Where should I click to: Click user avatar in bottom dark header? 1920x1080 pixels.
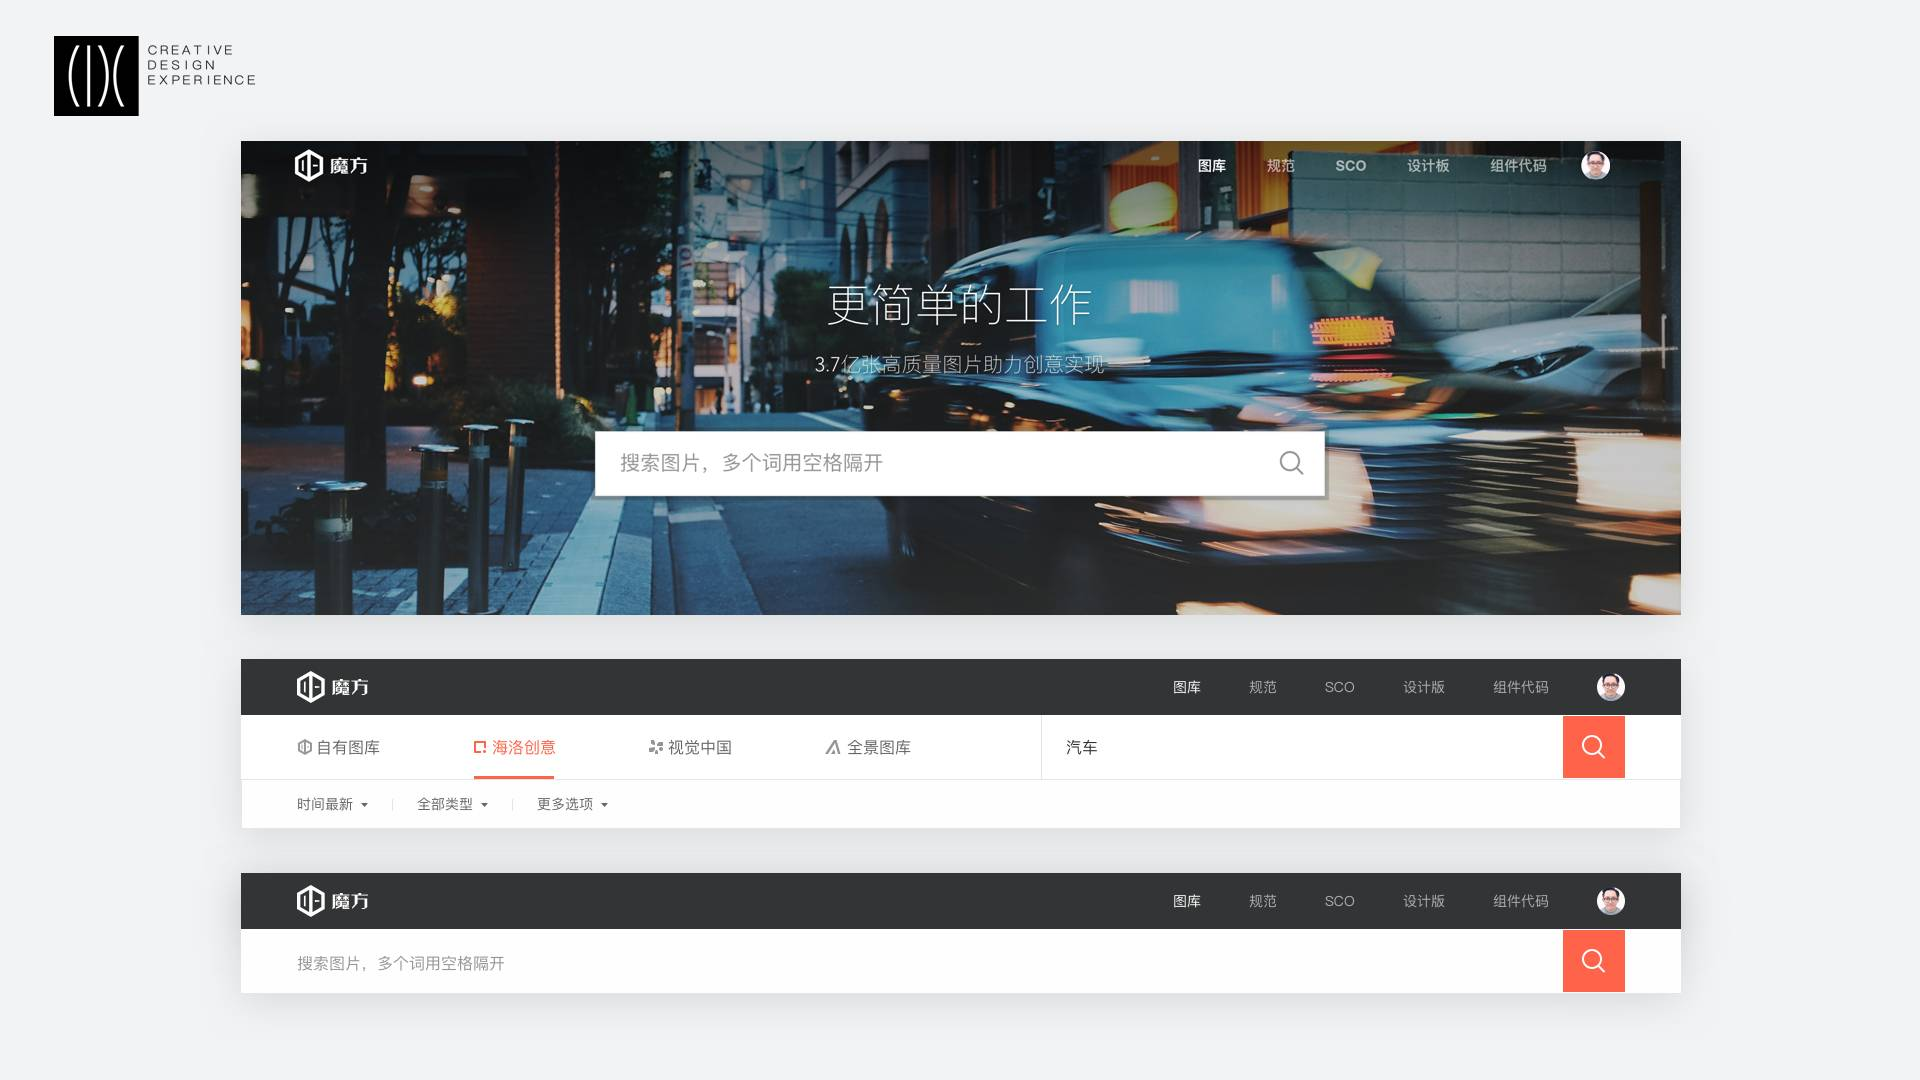pos(1610,901)
